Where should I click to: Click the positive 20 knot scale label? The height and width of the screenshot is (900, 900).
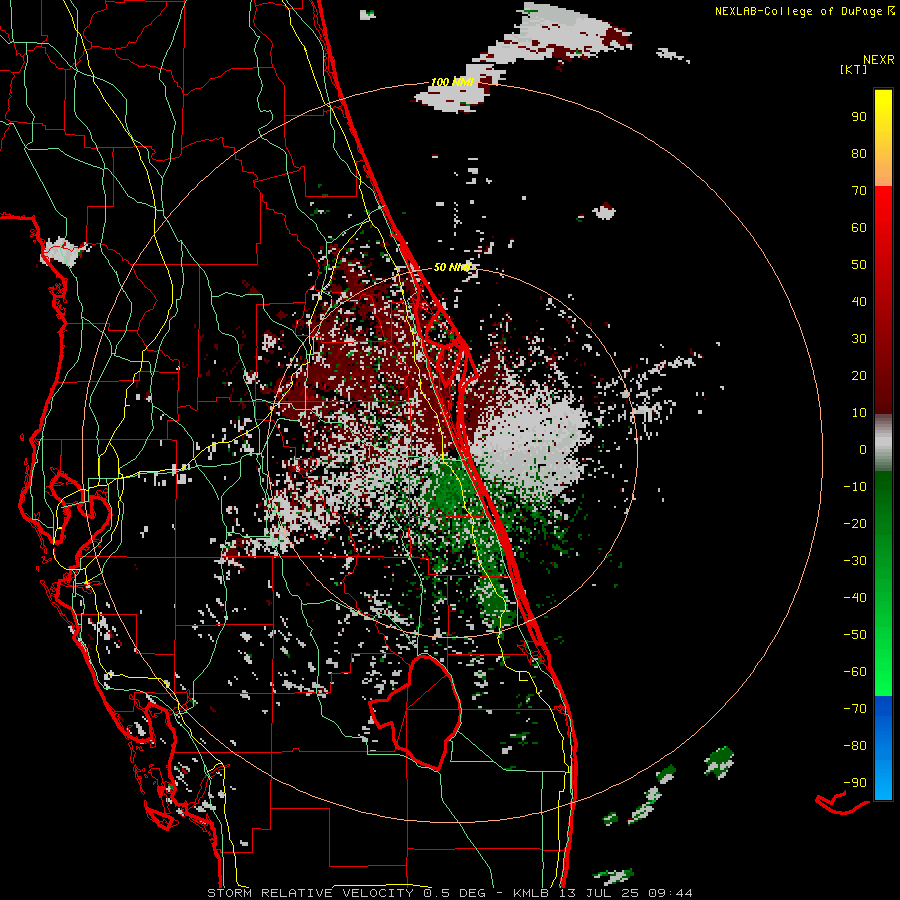[859, 375]
